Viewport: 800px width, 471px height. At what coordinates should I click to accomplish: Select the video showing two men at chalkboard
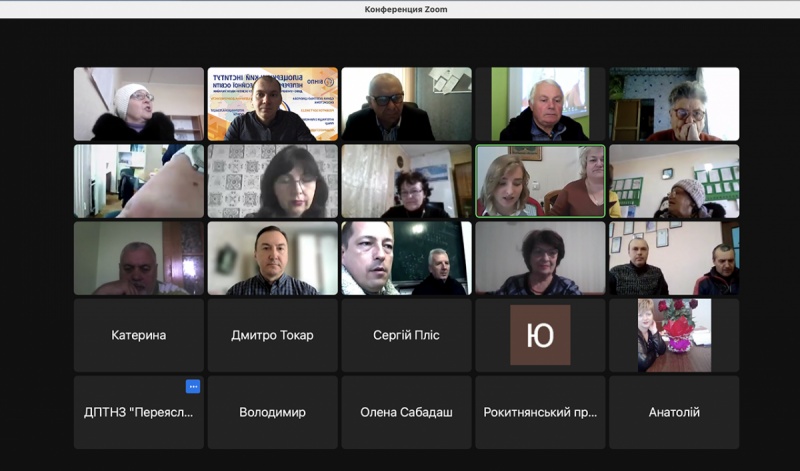406,258
